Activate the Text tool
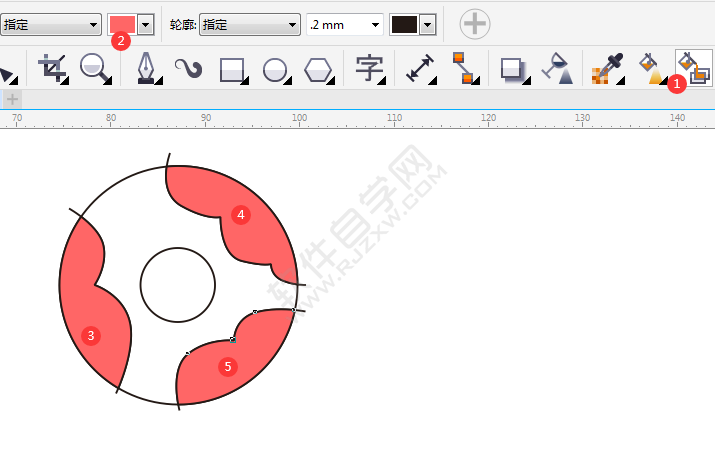Screen dimensions: 715x470 pos(369,69)
